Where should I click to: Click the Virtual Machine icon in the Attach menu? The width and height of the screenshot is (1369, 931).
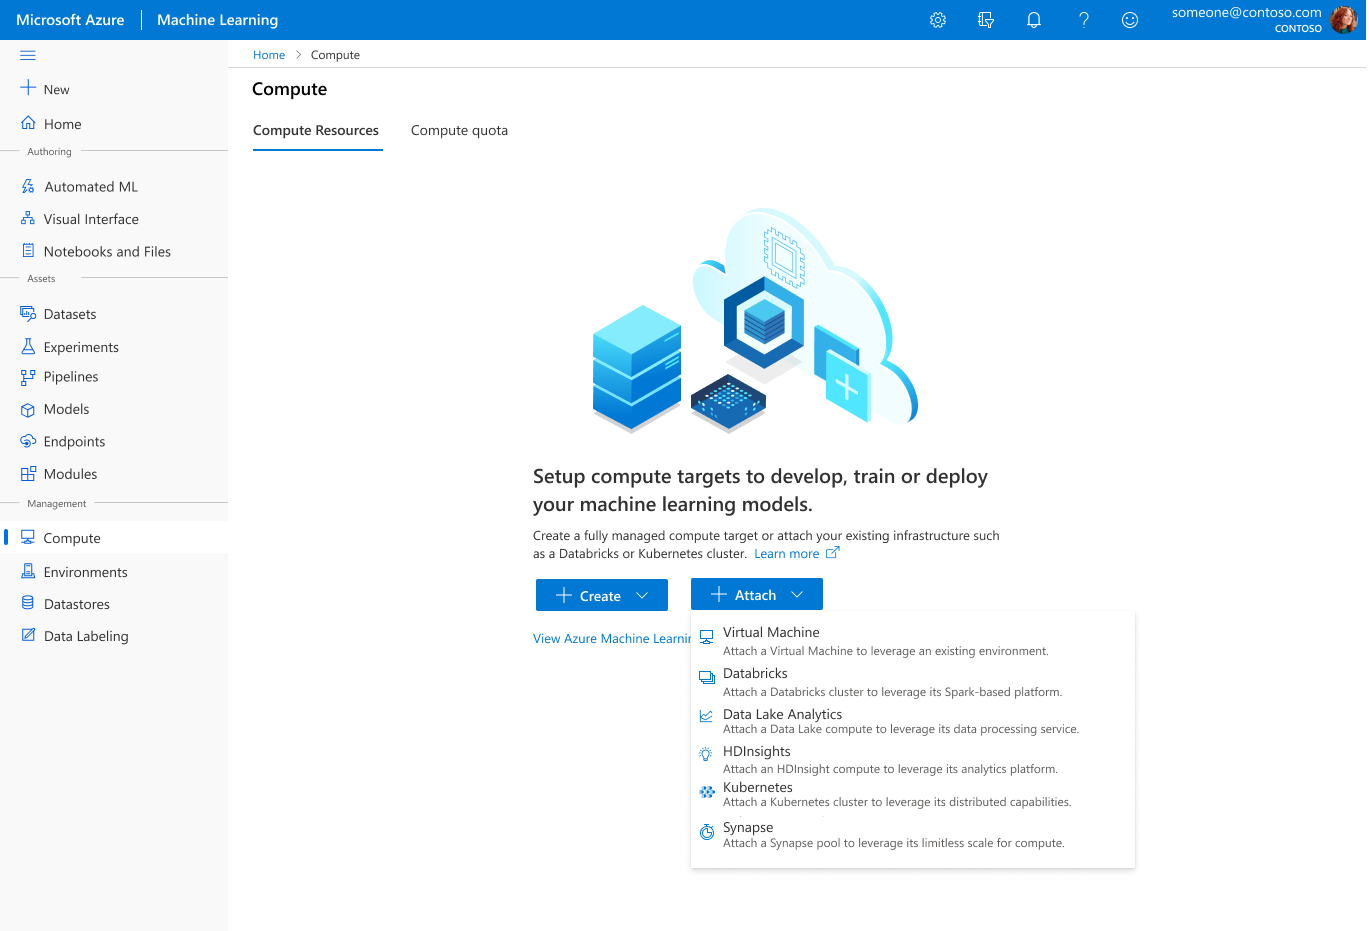click(x=707, y=637)
